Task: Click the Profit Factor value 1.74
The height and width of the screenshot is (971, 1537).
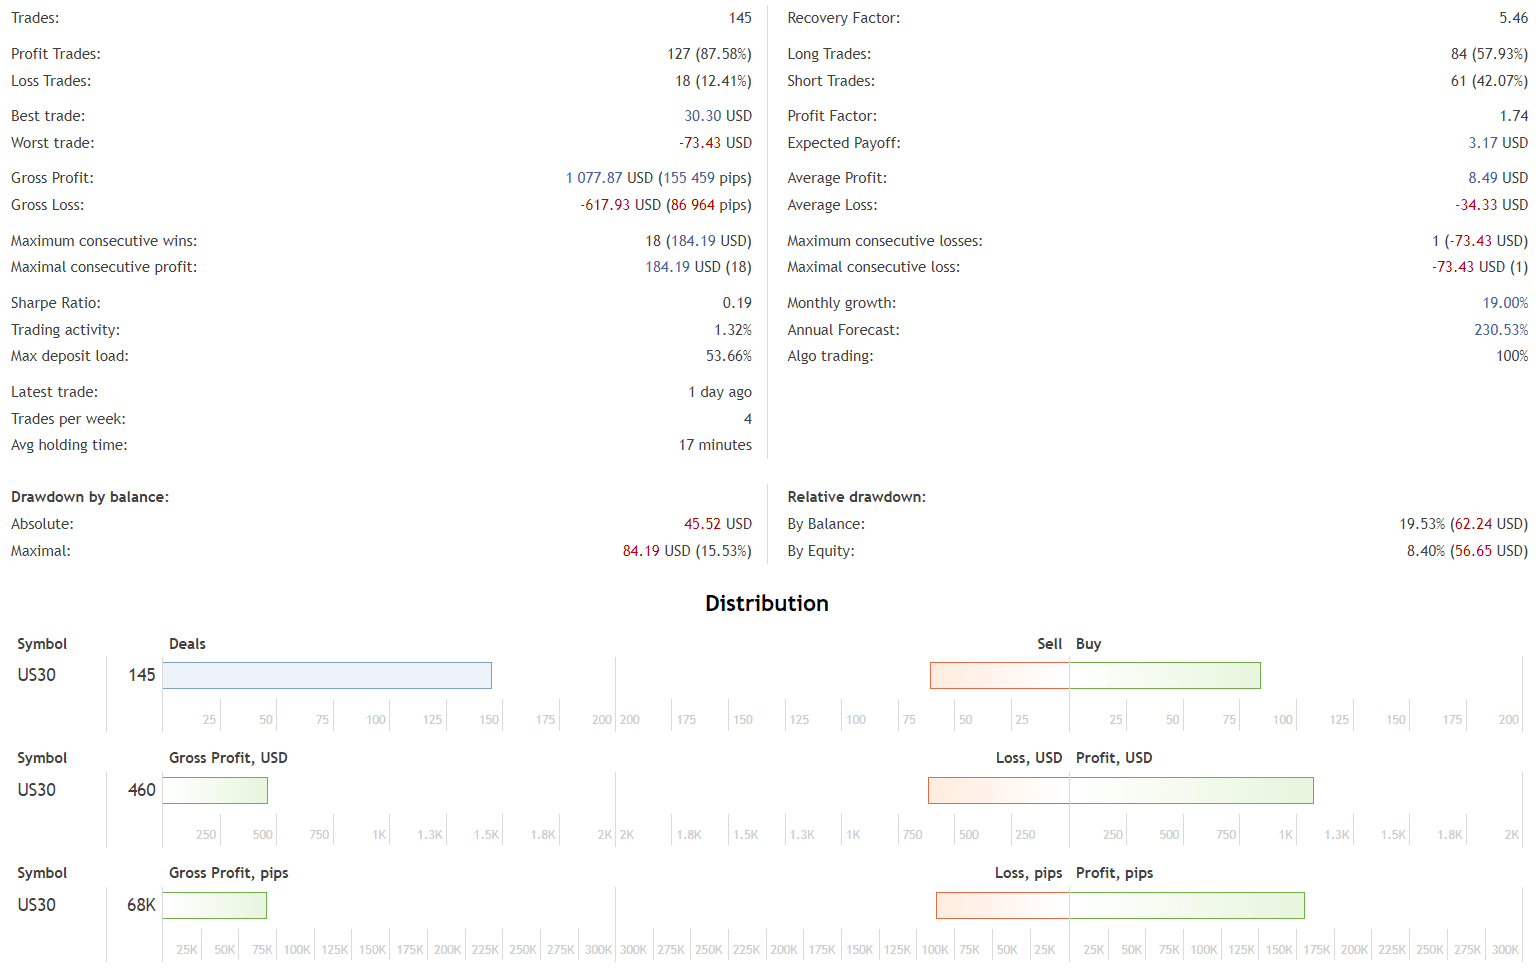Action: click(x=1515, y=115)
